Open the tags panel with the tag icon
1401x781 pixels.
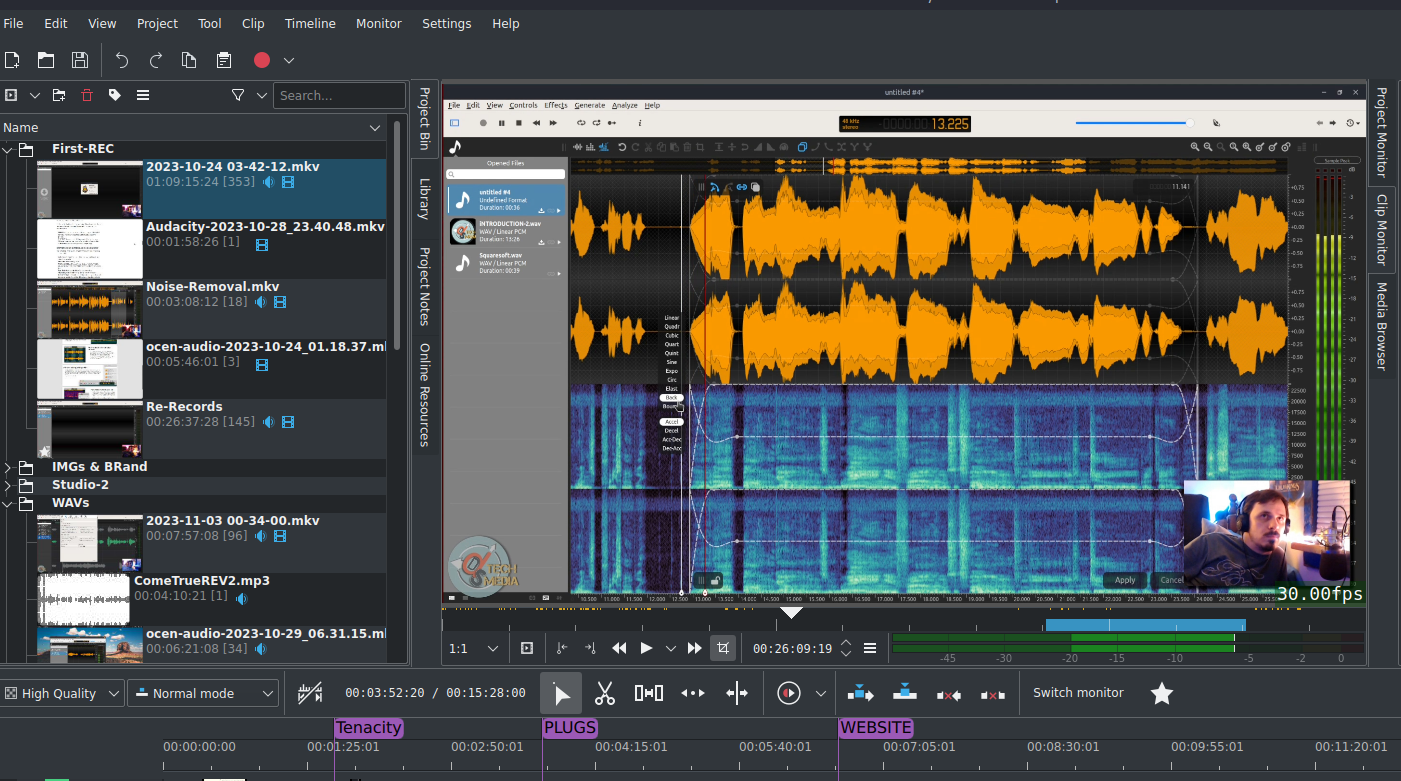point(115,95)
